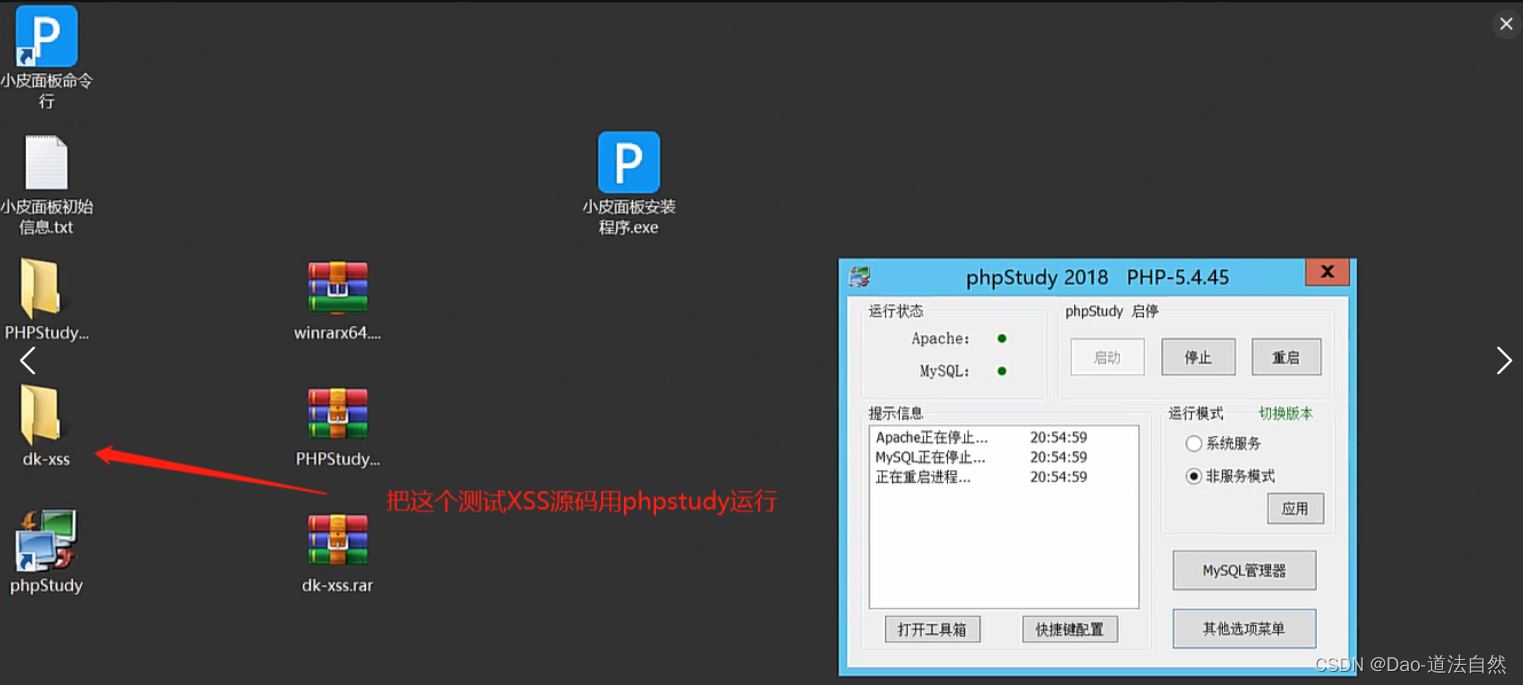1523x685 pixels.
Task: Click the MySQL status indicator dot
Action: 1002,371
